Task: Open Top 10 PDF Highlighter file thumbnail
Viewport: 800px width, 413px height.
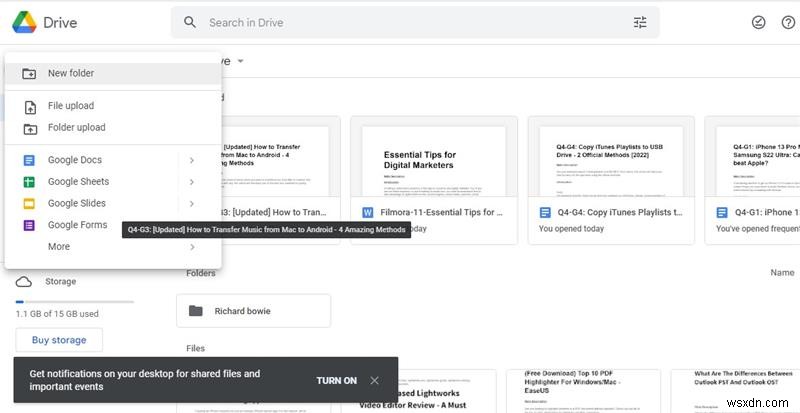Action: pyautogui.click(x=583, y=391)
